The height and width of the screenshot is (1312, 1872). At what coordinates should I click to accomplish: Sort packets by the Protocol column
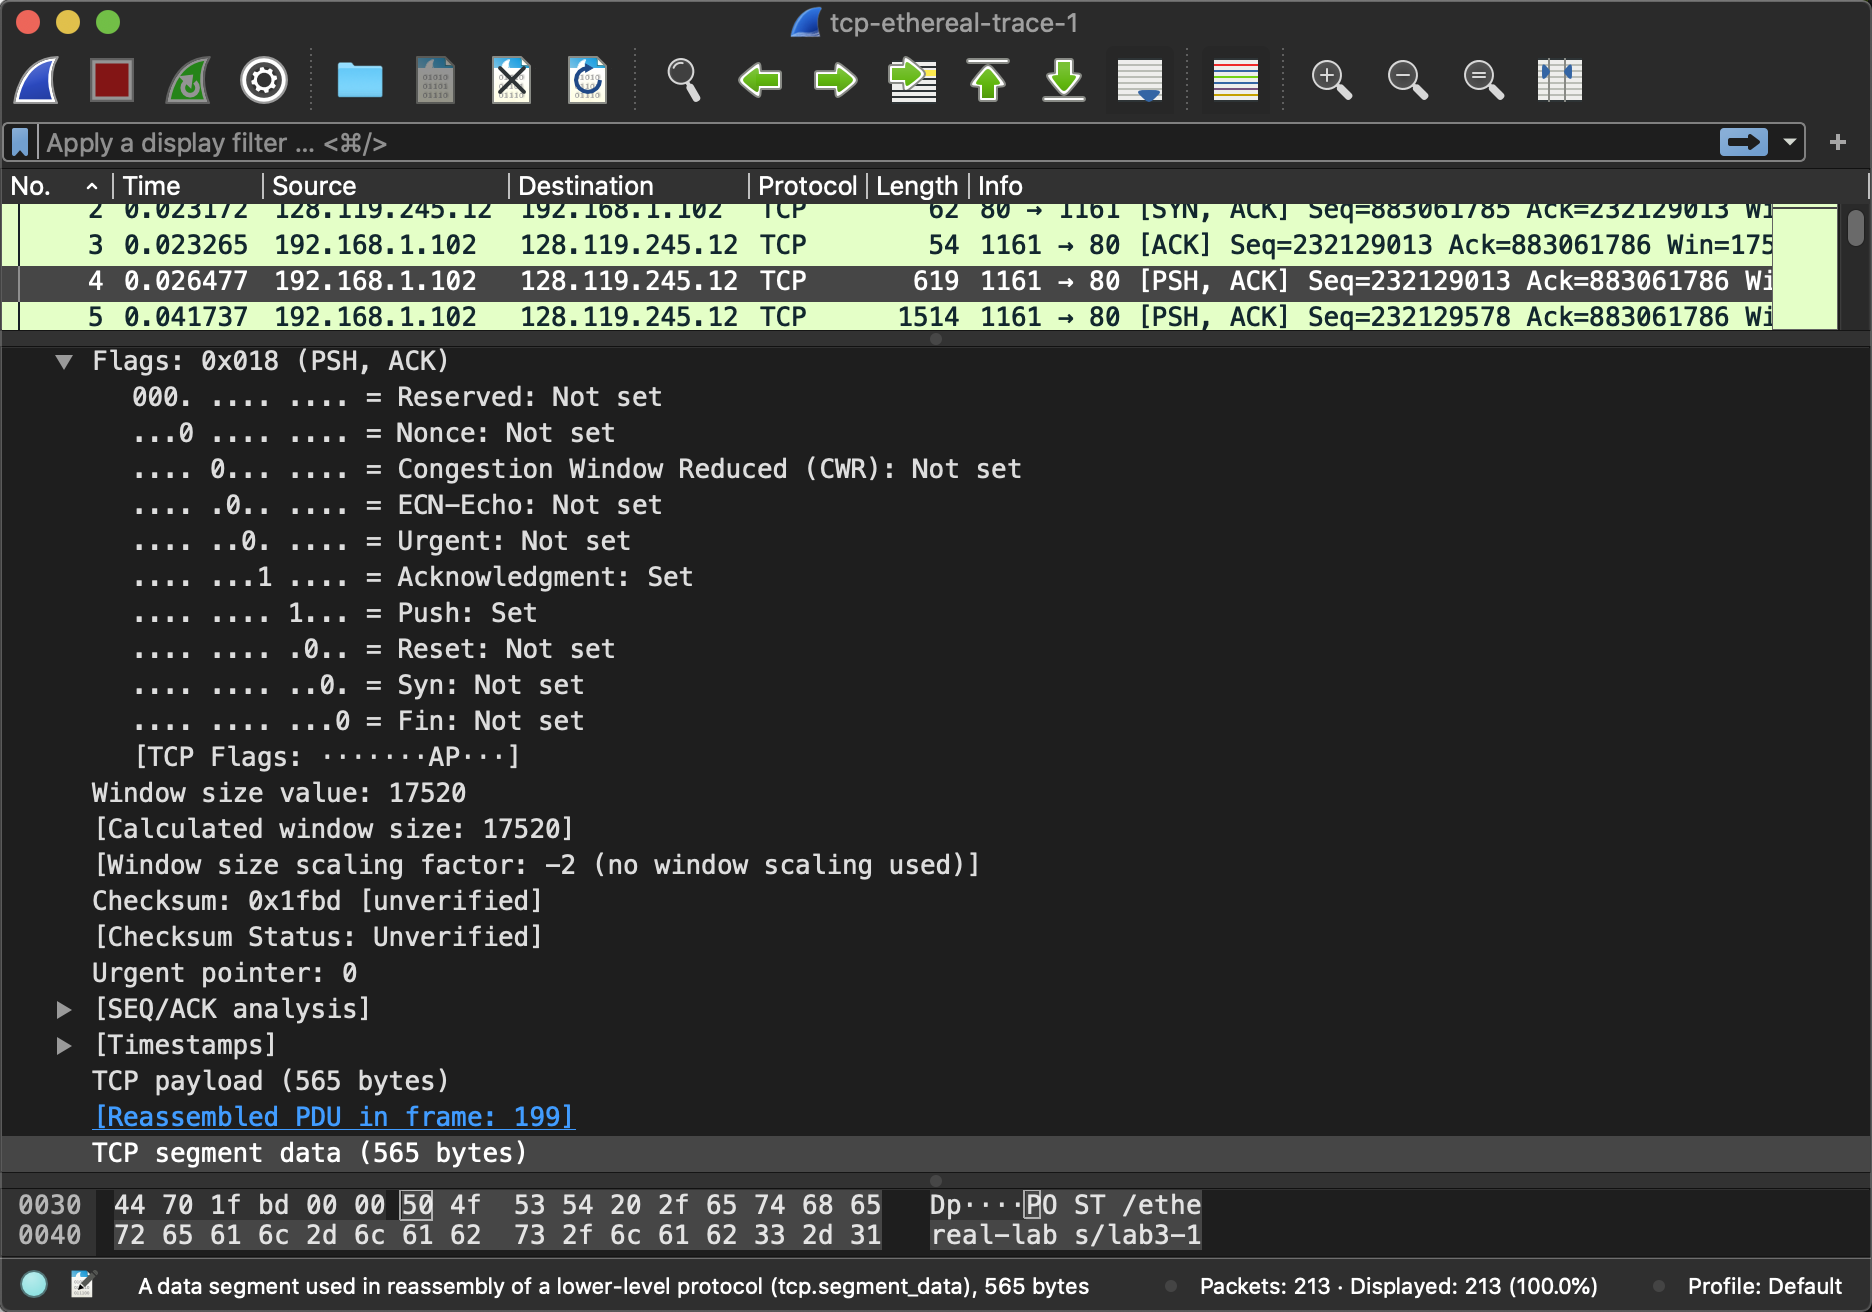[x=806, y=186]
